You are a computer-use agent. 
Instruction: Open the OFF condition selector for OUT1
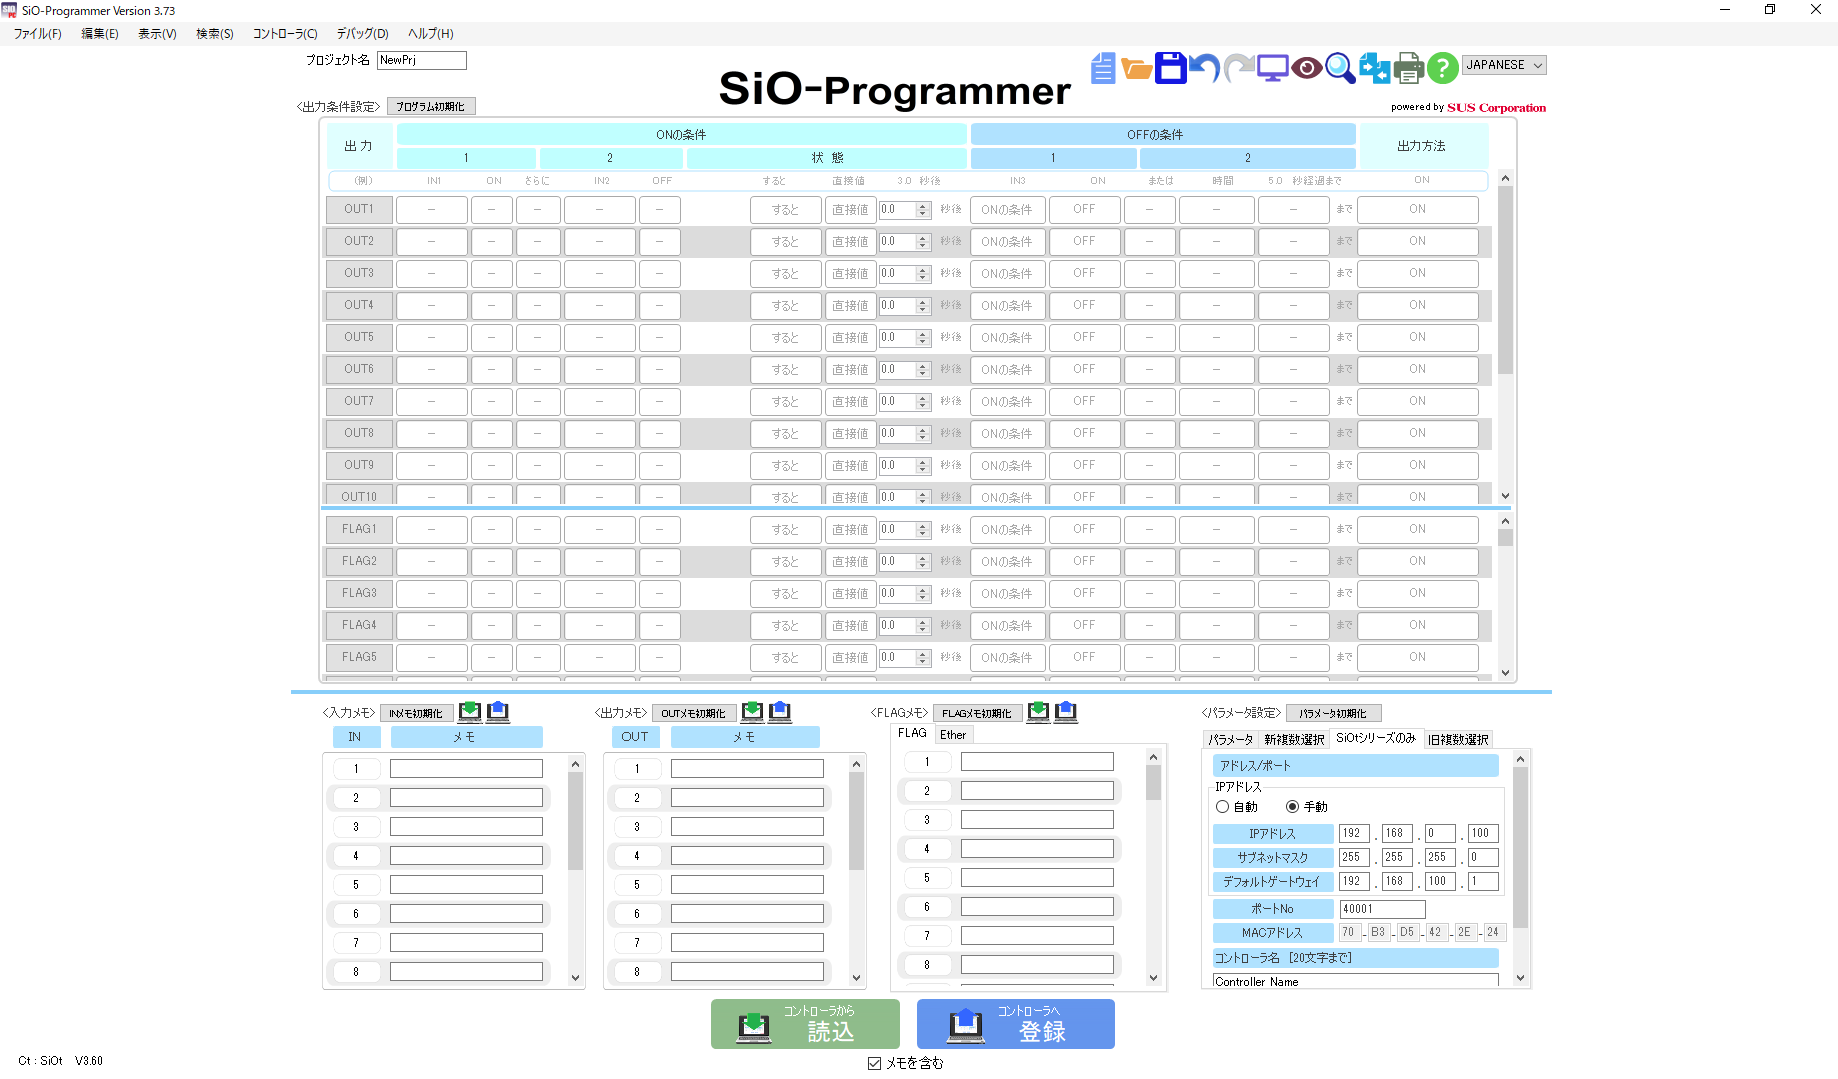pyautogui.click(x=1084, y=209)
